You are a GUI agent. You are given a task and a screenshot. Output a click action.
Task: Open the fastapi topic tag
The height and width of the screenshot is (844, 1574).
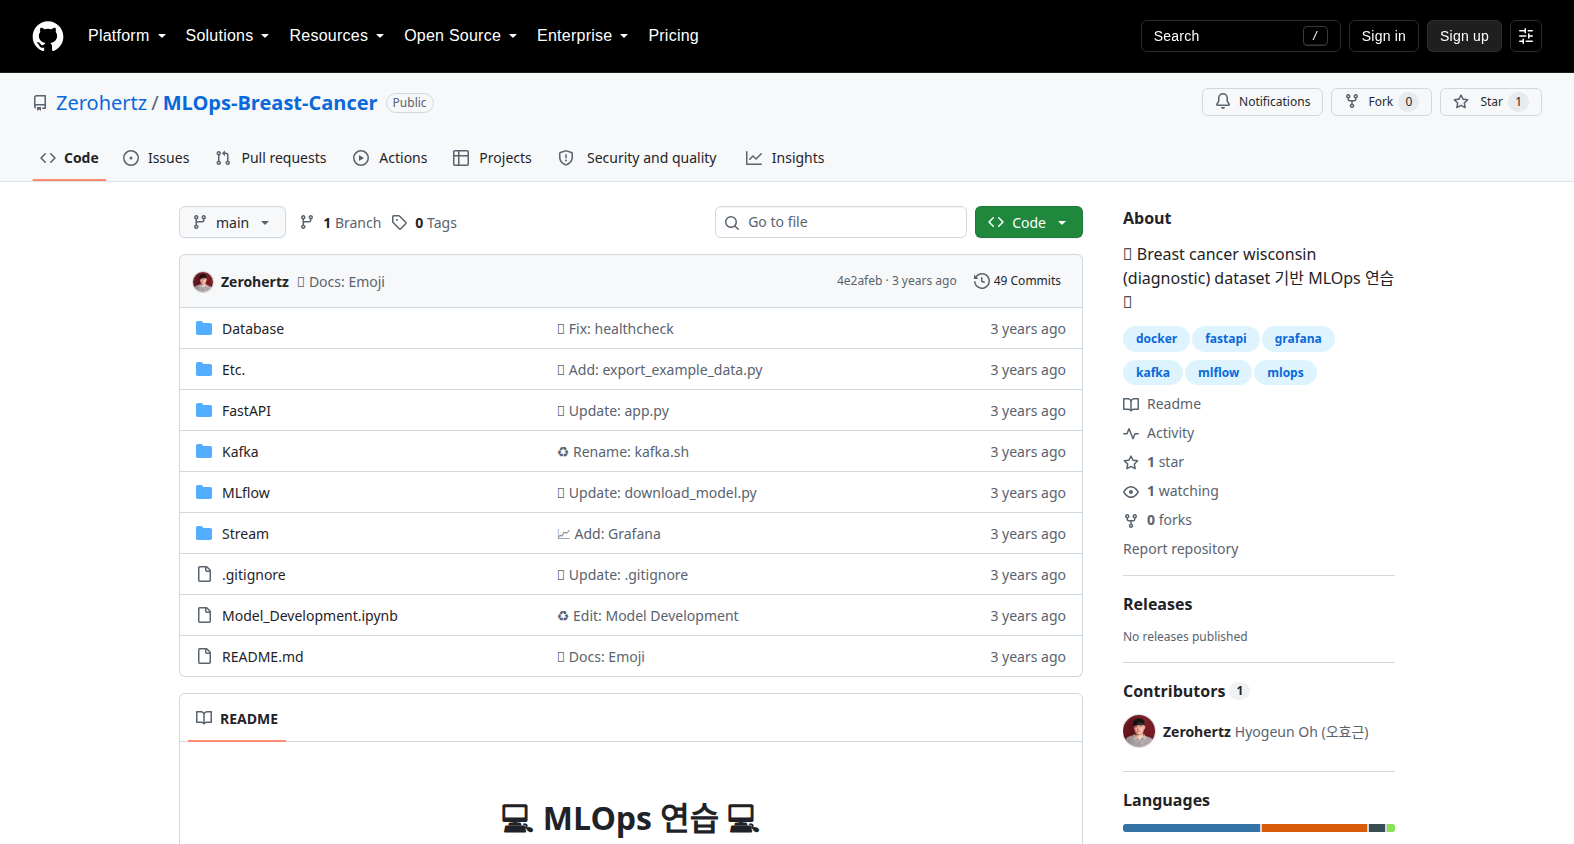1225,339
